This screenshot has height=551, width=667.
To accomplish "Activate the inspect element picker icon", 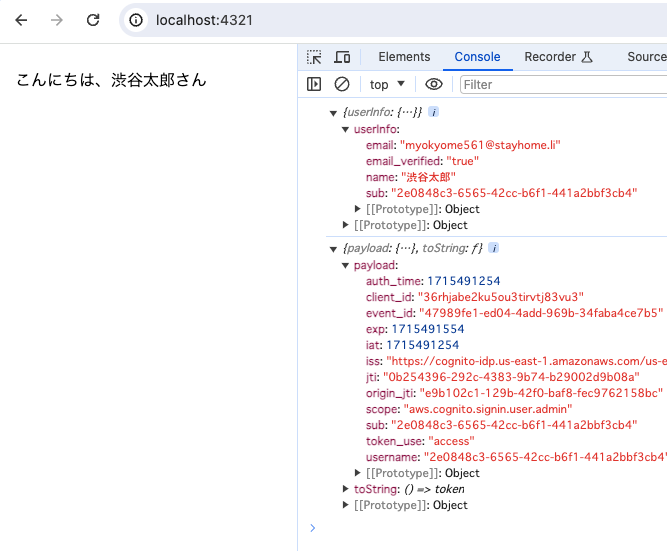I will [x=314, y=57].
